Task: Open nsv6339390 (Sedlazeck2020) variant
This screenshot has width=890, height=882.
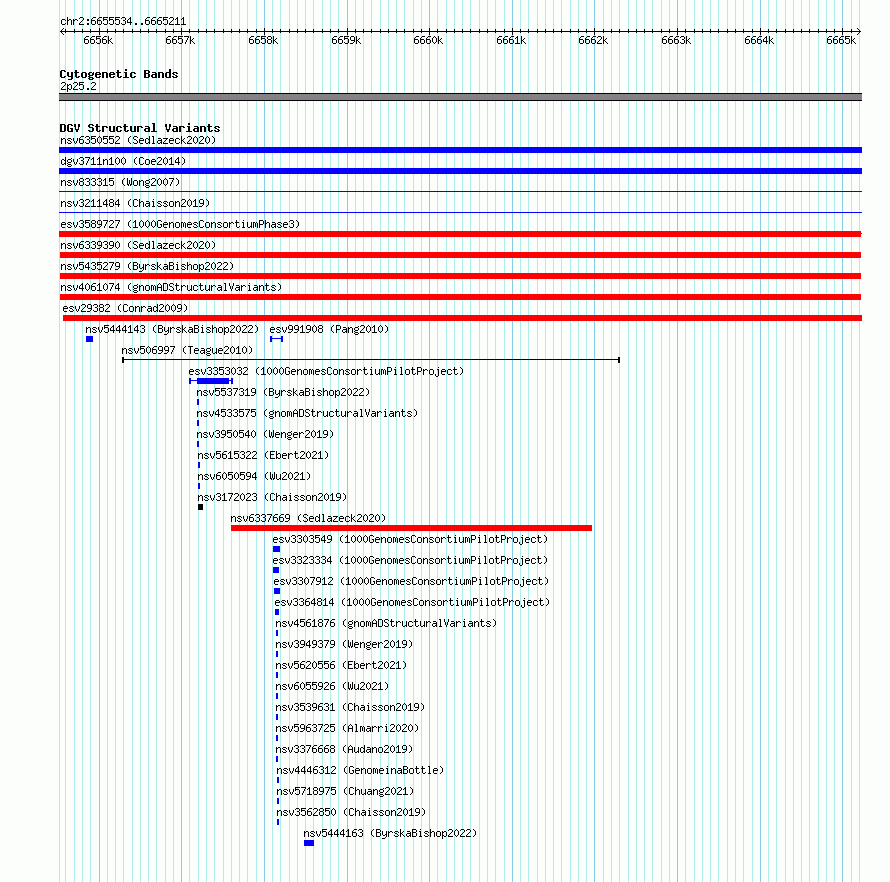Action: tap(138, 245)
